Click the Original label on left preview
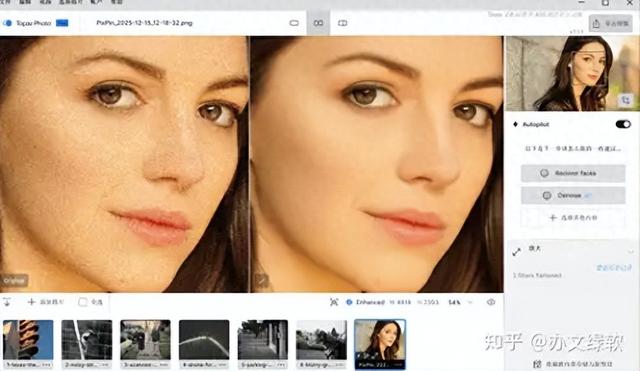The width and height of the screenshot is (640, 371). click(14, 281)
